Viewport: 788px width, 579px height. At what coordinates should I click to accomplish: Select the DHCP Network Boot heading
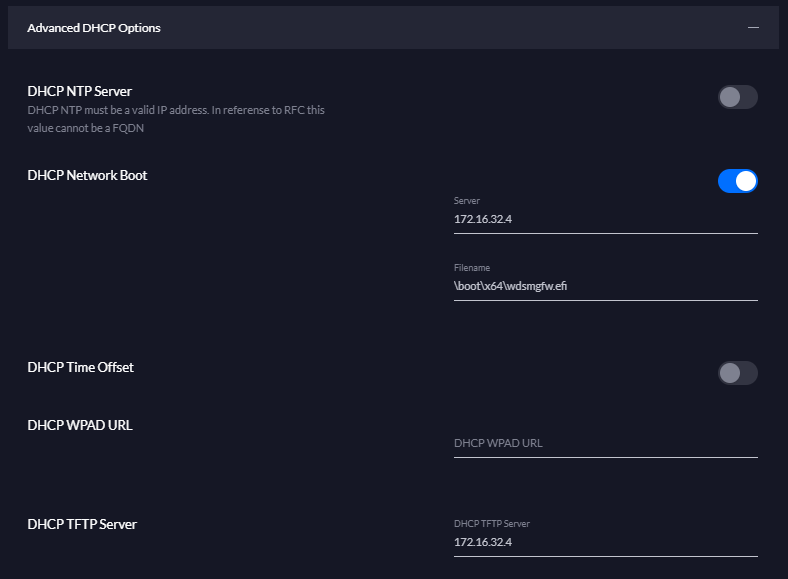pyautogui.click(x=87, y=175)
